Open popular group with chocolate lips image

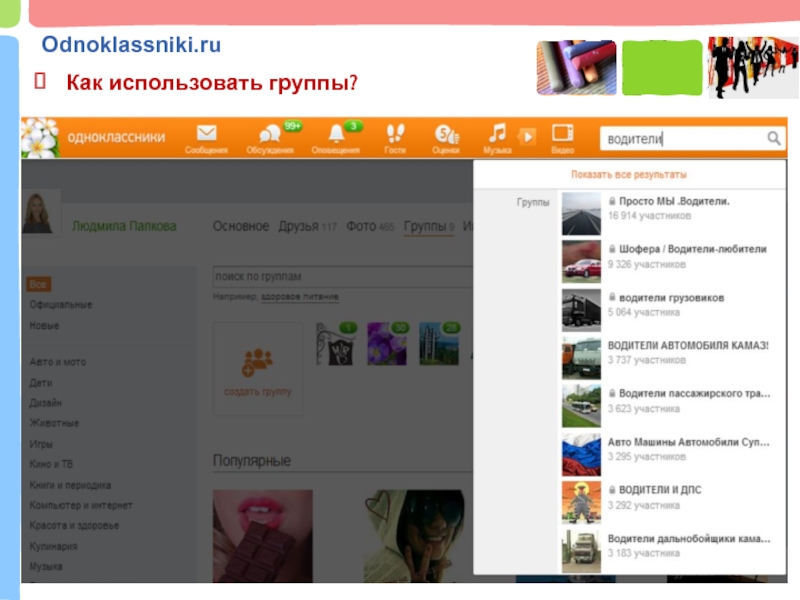point(263,536)
